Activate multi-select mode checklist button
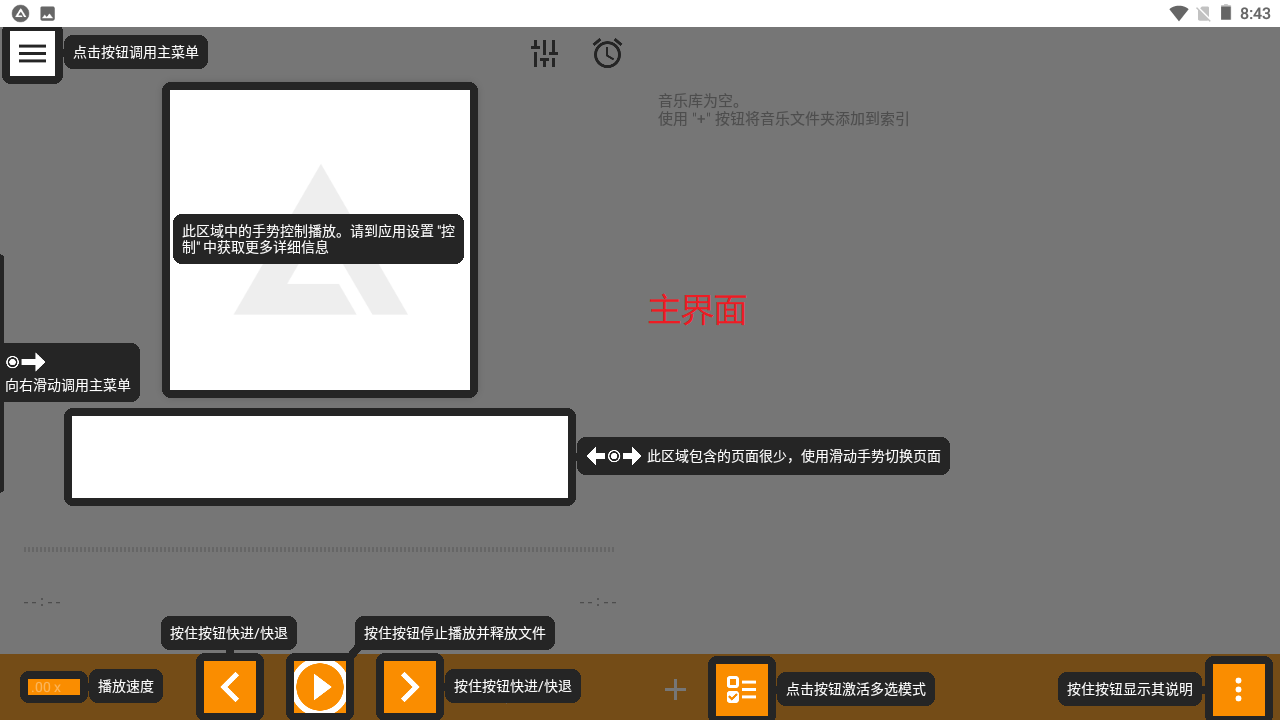 tap(742, 689)
